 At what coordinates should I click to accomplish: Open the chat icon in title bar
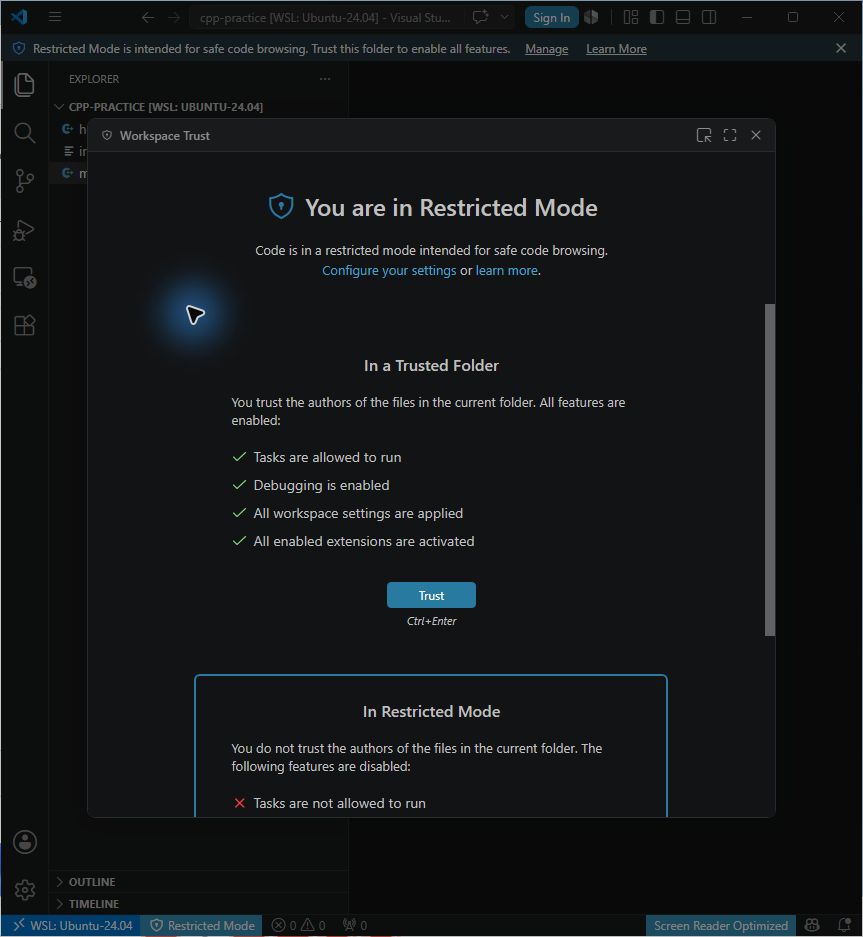click(481, 17)
